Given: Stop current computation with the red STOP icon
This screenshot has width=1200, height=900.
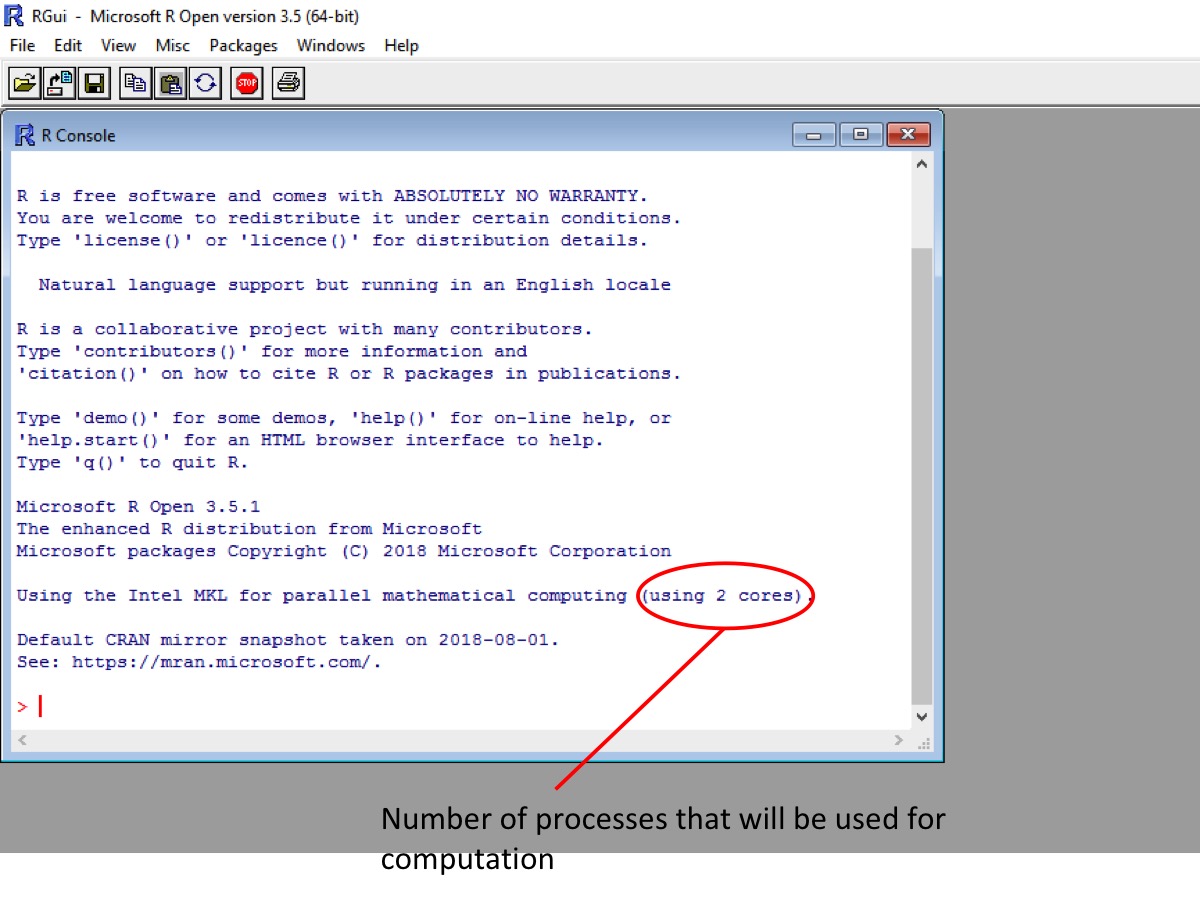Looking at the screenshot, I should (246, 83).
